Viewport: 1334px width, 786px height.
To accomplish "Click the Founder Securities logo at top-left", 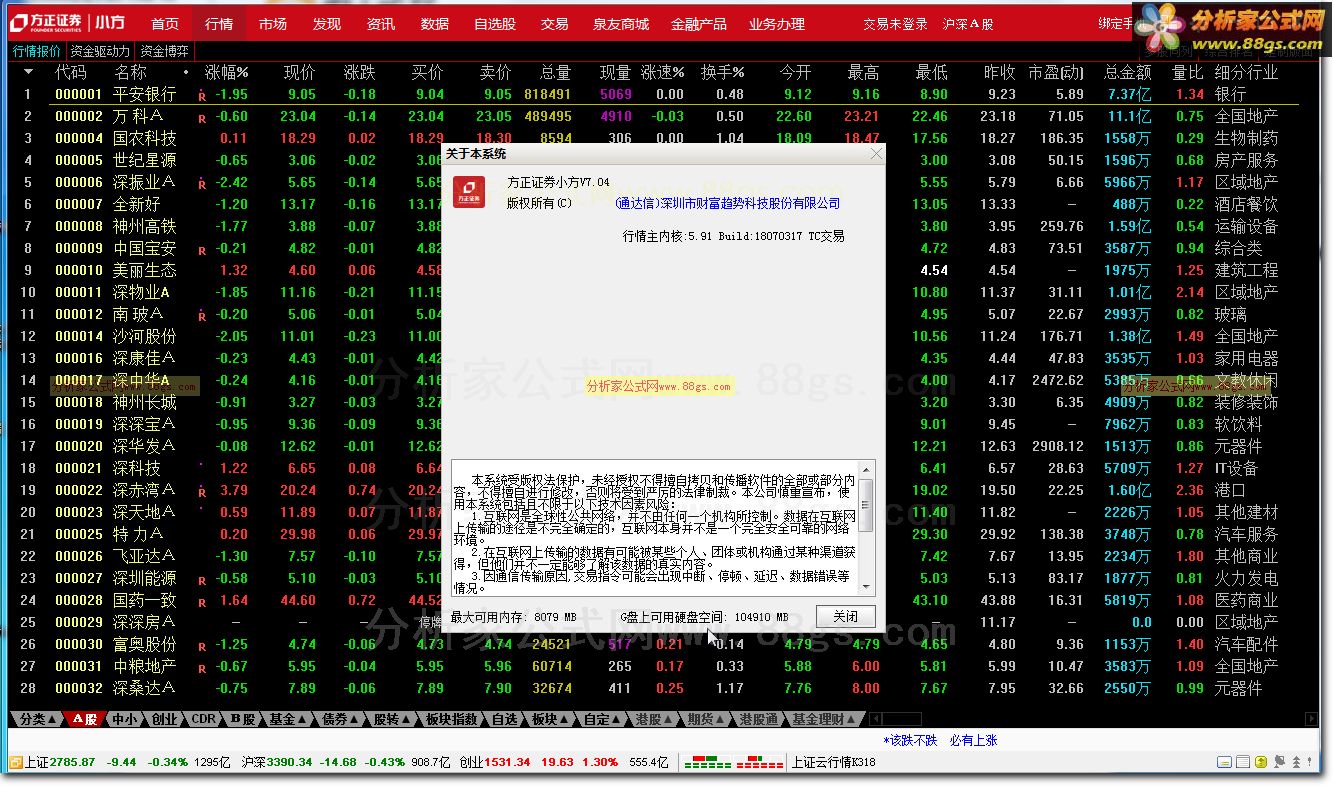I will (x=68, y=23).
